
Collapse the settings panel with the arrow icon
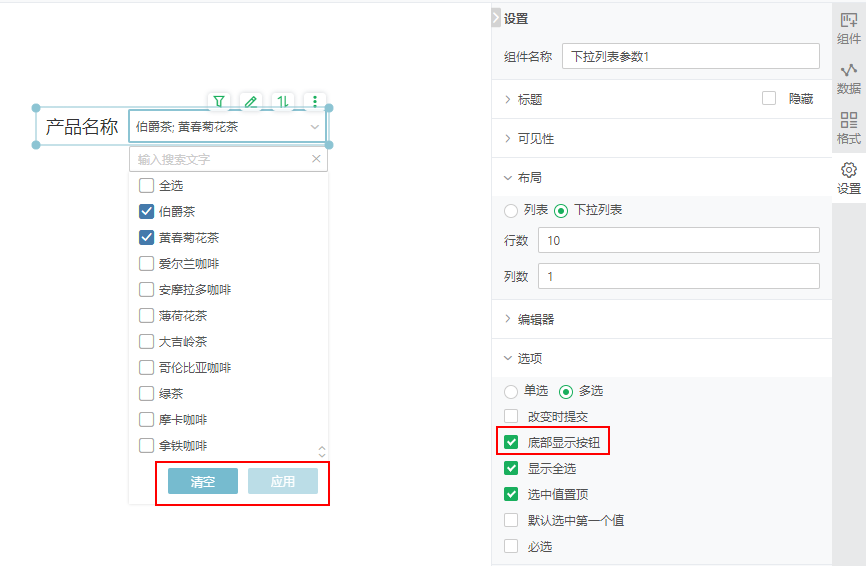[x=496, y=18]
